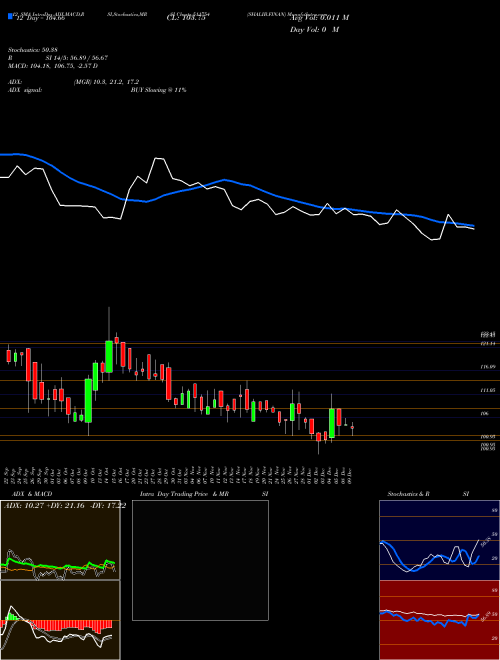Click the 111.05 price axis label
The image size is (500, 660).
[488, 391]
